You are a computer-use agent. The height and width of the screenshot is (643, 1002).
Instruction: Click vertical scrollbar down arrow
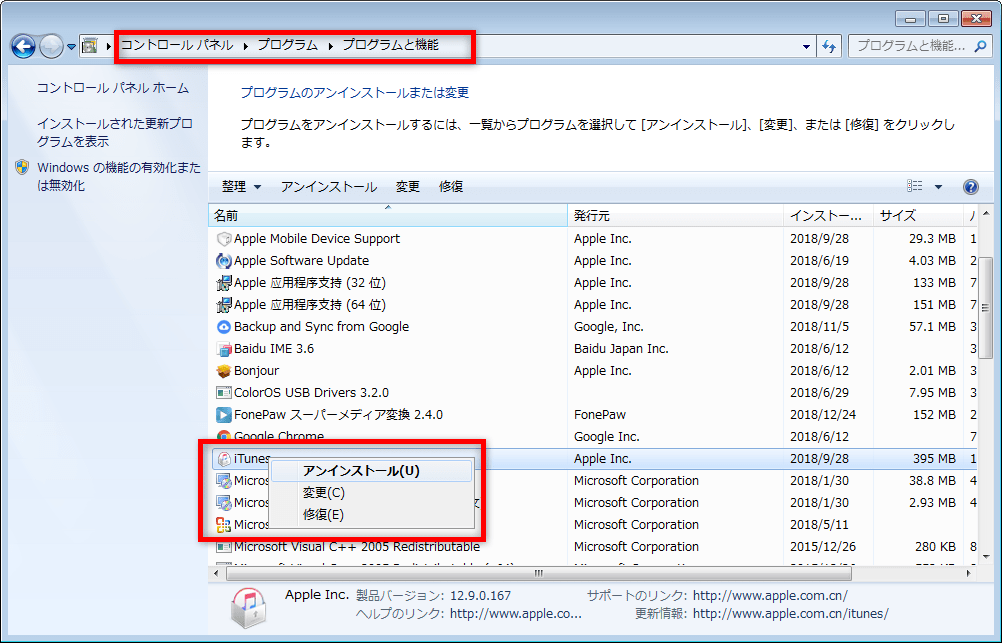tap(985, 556)
